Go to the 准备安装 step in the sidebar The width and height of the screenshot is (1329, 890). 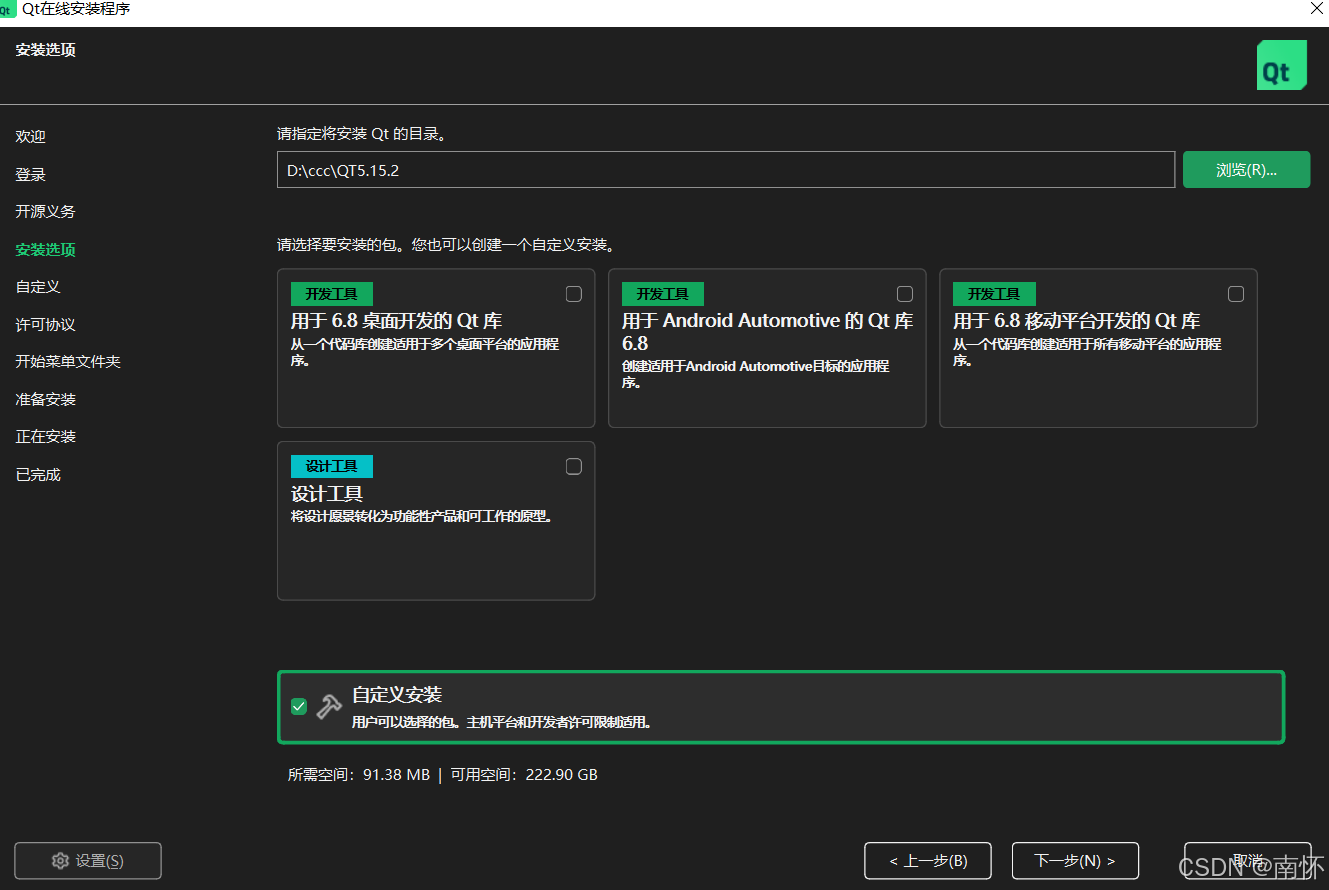45,400
